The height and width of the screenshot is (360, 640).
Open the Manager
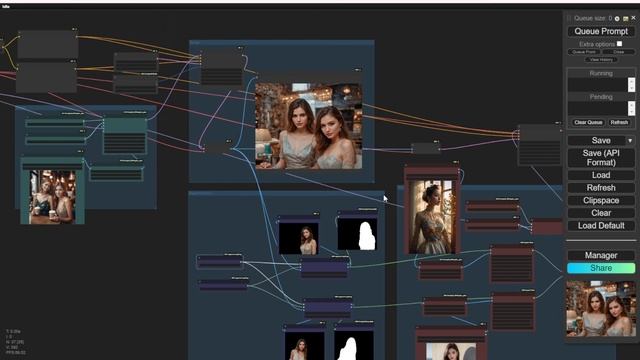click(x=601, y=256)
